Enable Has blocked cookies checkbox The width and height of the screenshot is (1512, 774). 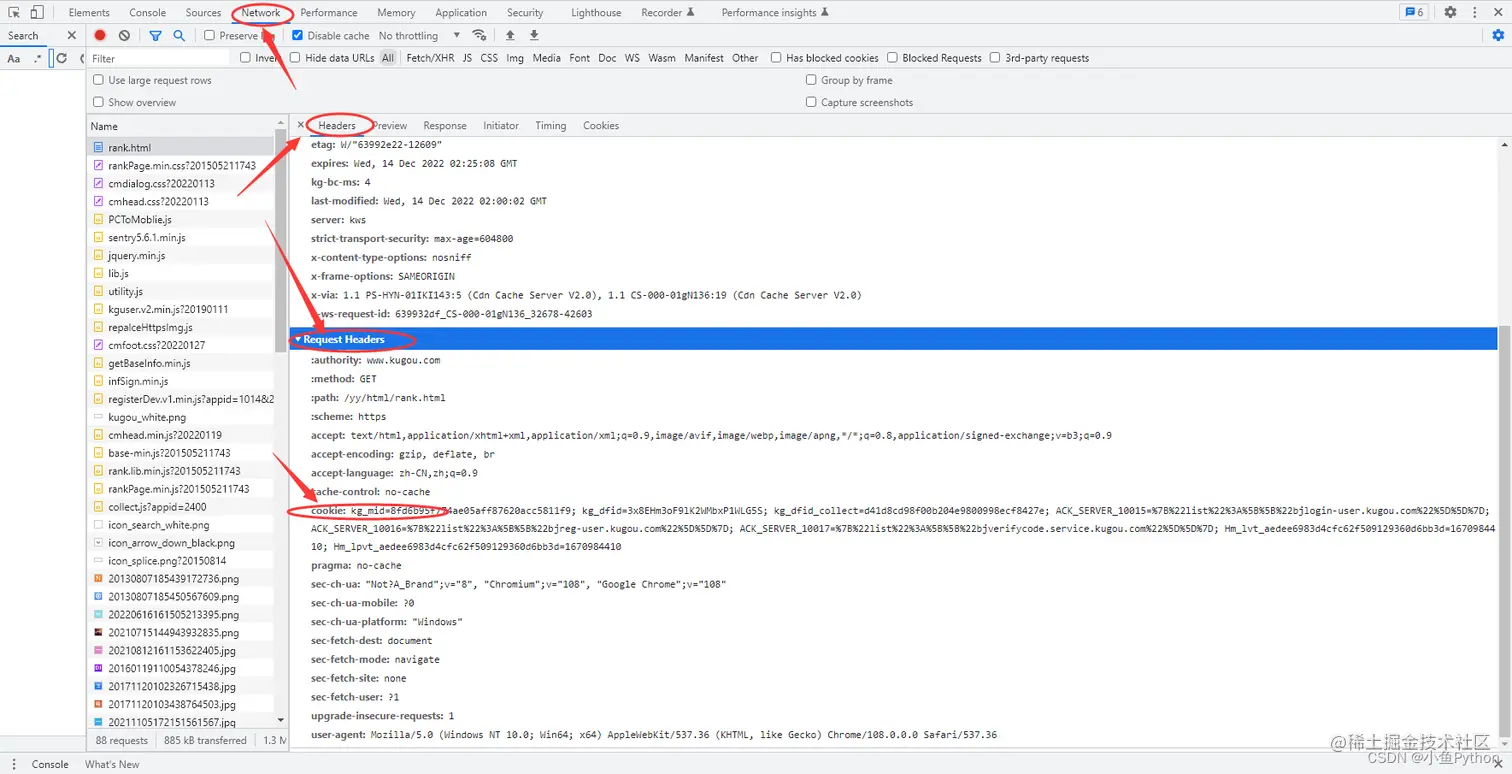tap(776, 57)
